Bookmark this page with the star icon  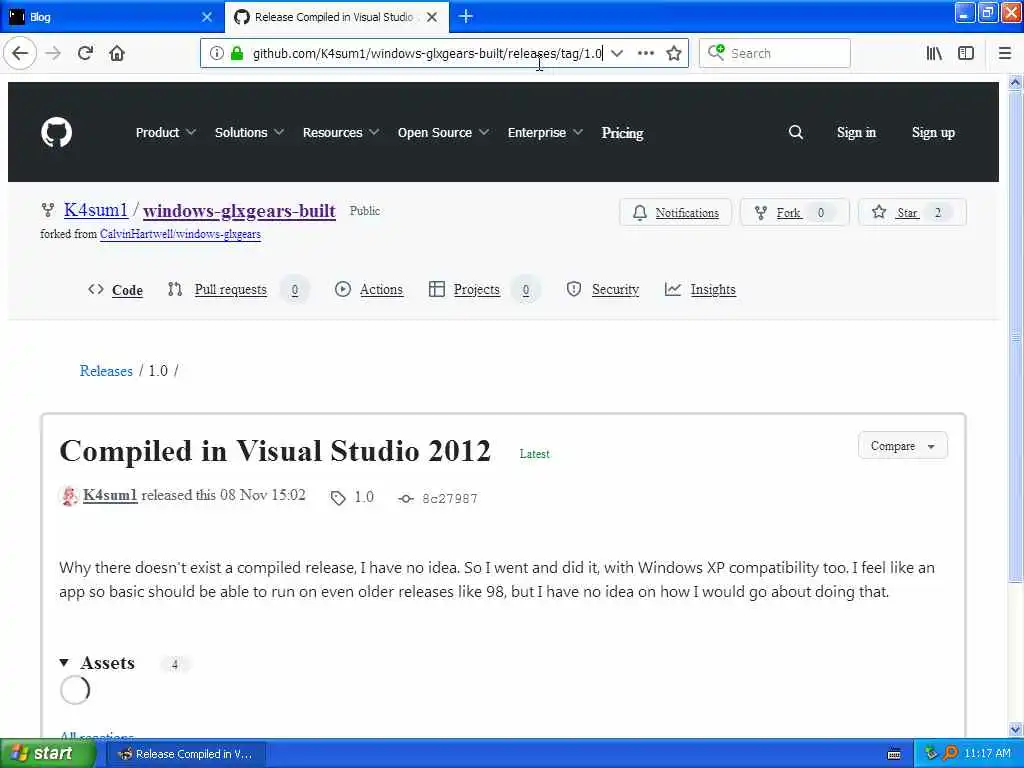coord(674,53)
